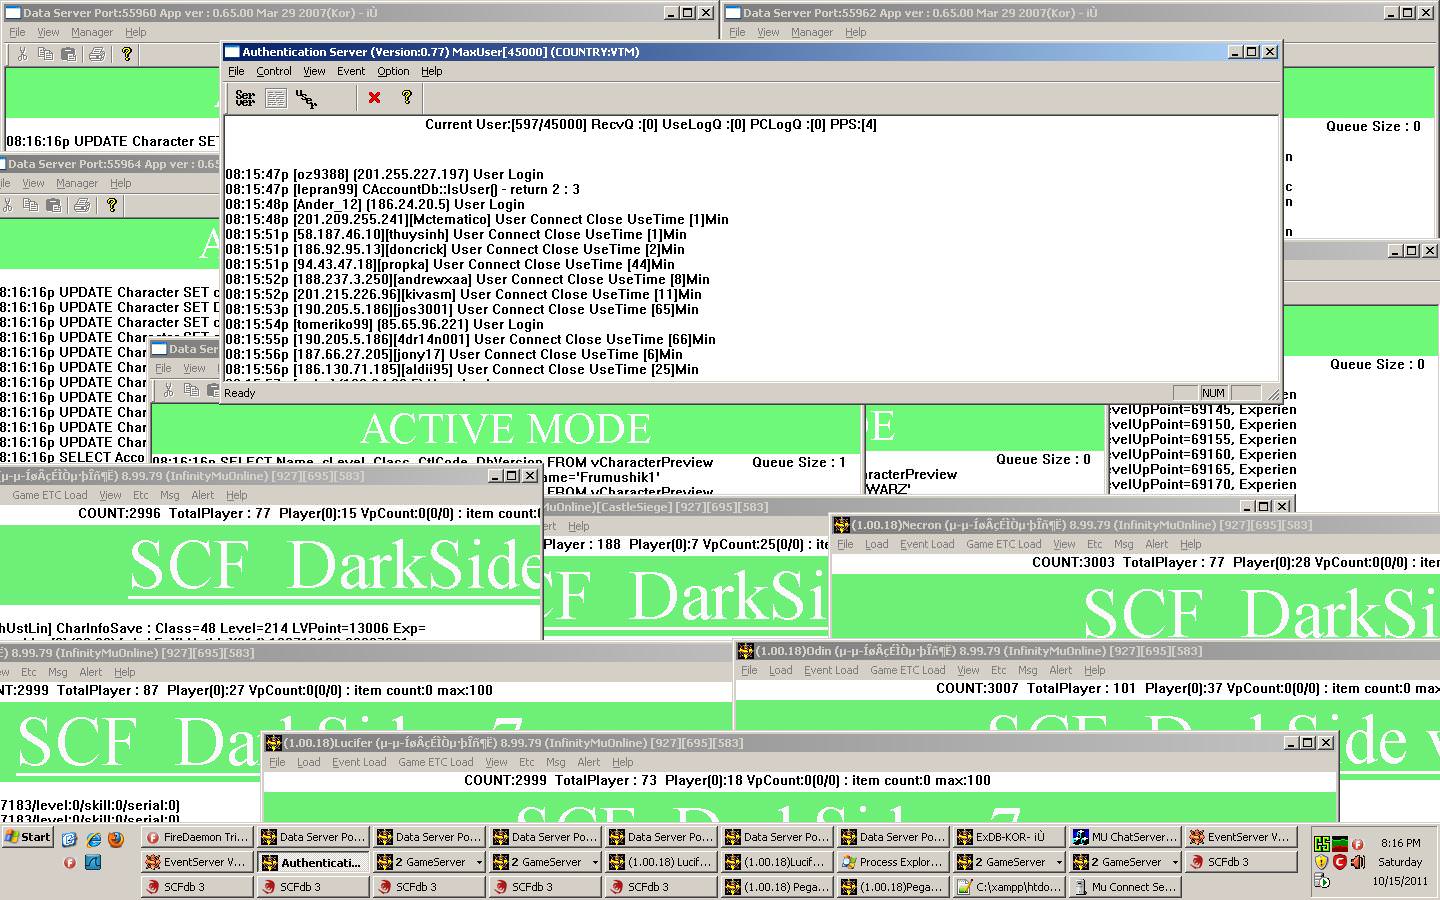Screen dimensions: 1440x900
Task: Open the Control menu in Authentication Server
Action: point(273,71)
